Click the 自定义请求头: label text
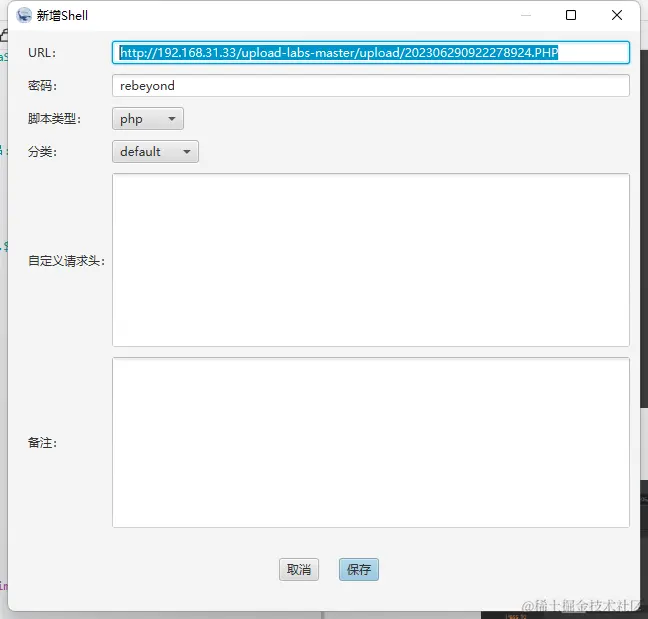 [66, 261]
